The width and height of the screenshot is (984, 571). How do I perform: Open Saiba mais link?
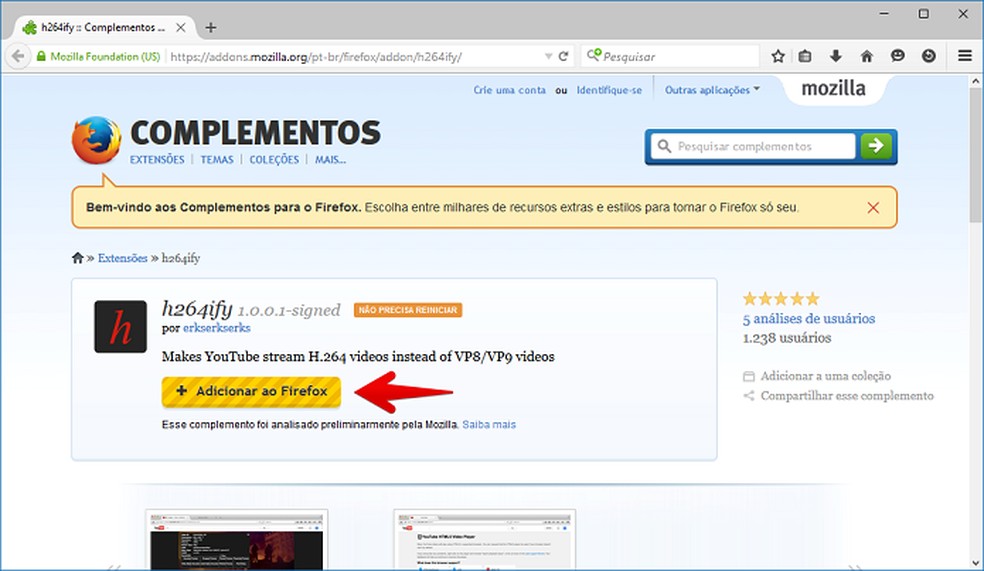489,425
